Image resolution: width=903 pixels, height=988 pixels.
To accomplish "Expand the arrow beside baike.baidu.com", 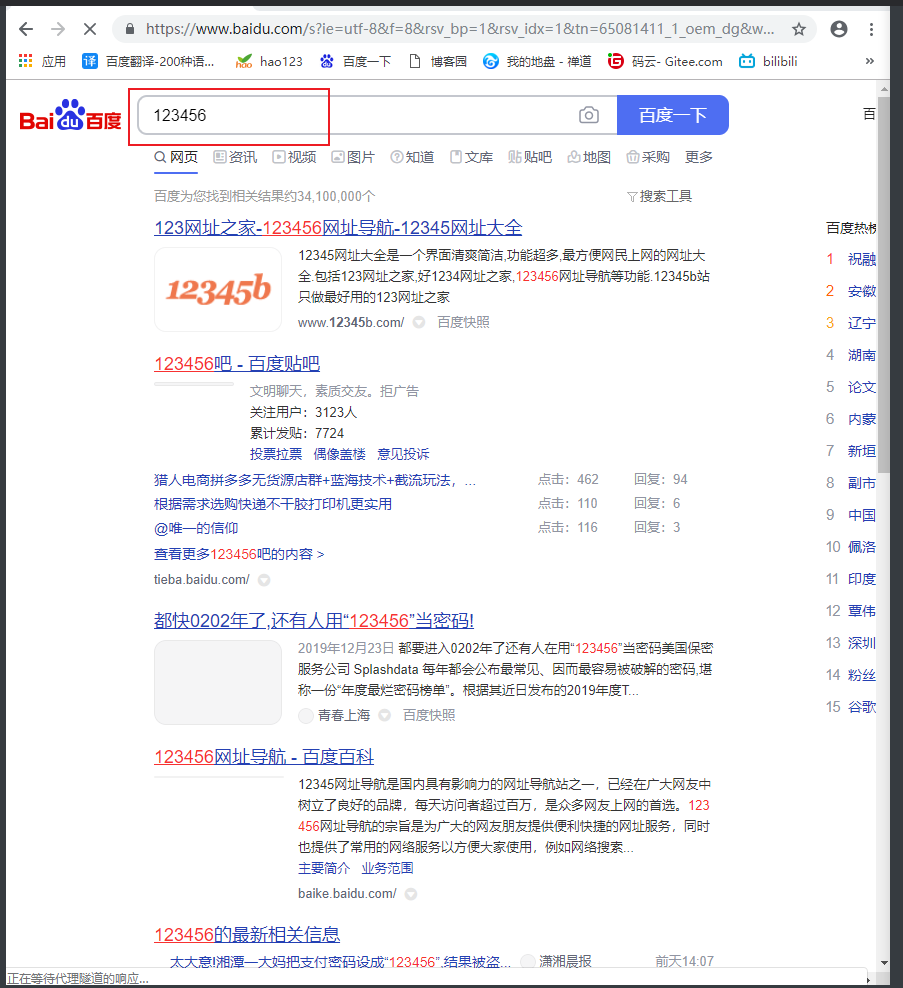I will point(411,894).
